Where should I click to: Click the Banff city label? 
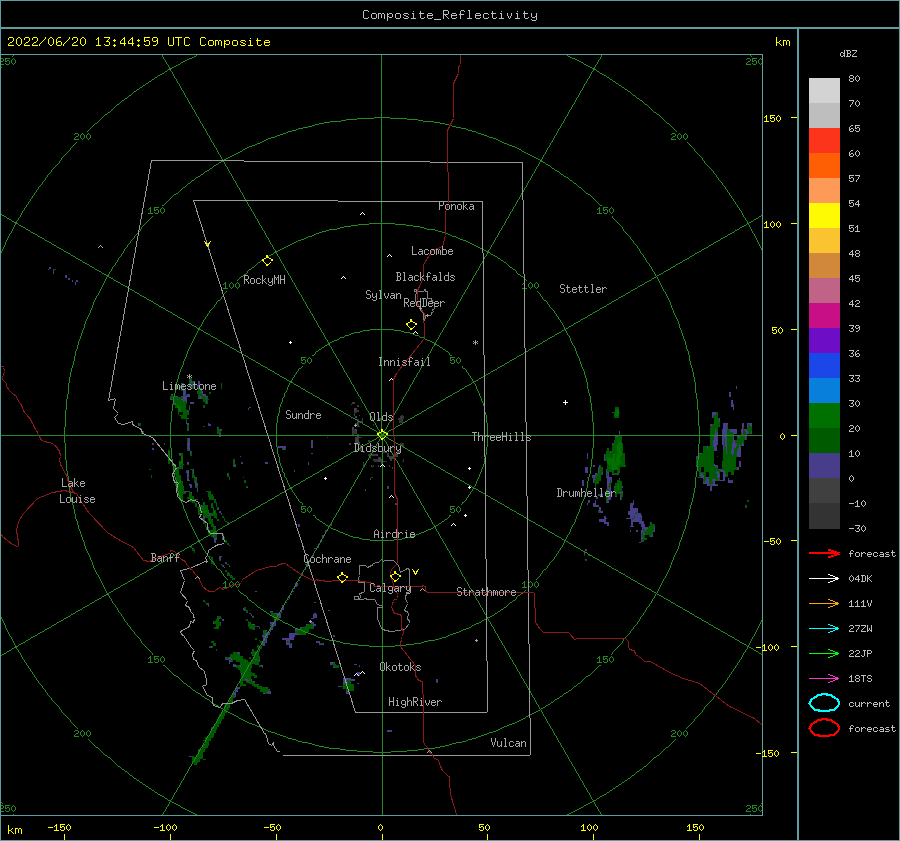tap(165, 557)
